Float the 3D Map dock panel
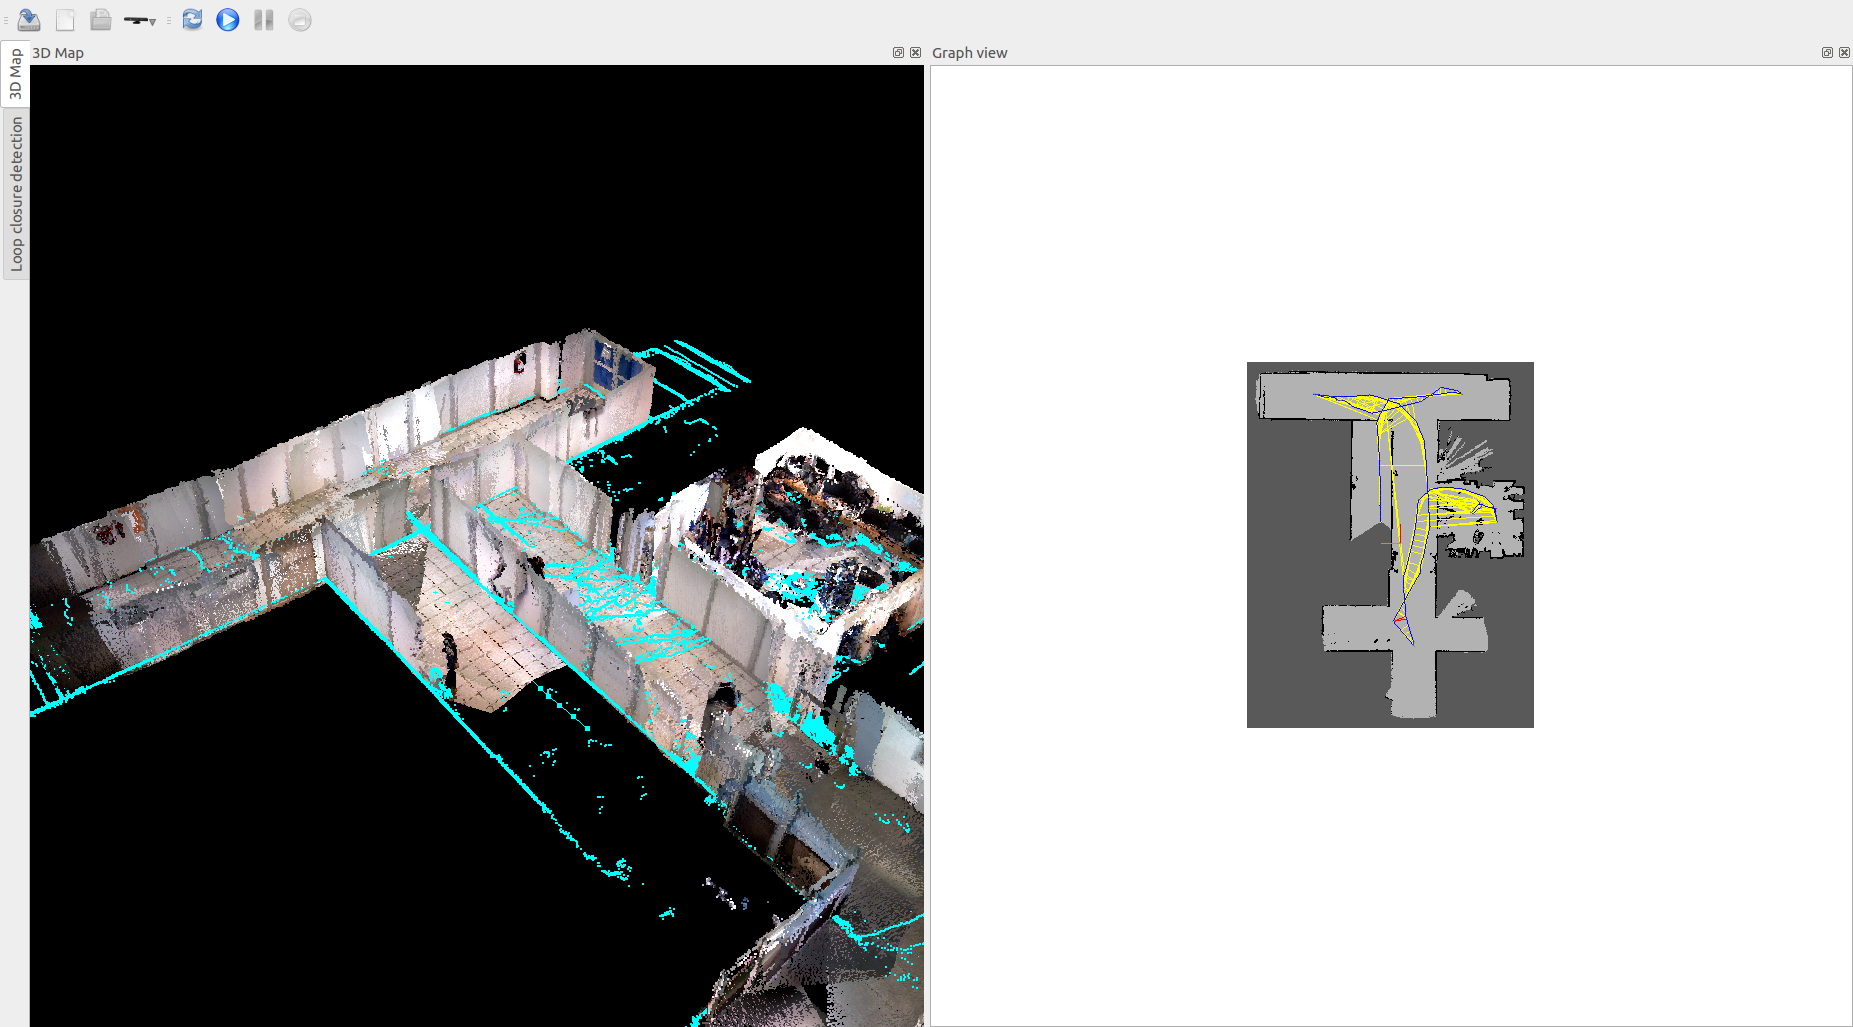This screenshot has height=1027, width=1853. point(898,53)
